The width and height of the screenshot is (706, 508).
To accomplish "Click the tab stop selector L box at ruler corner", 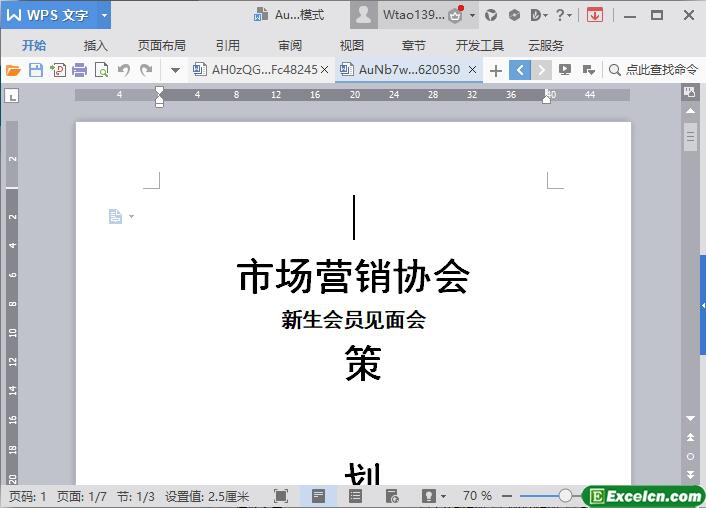I will (12, 95).
